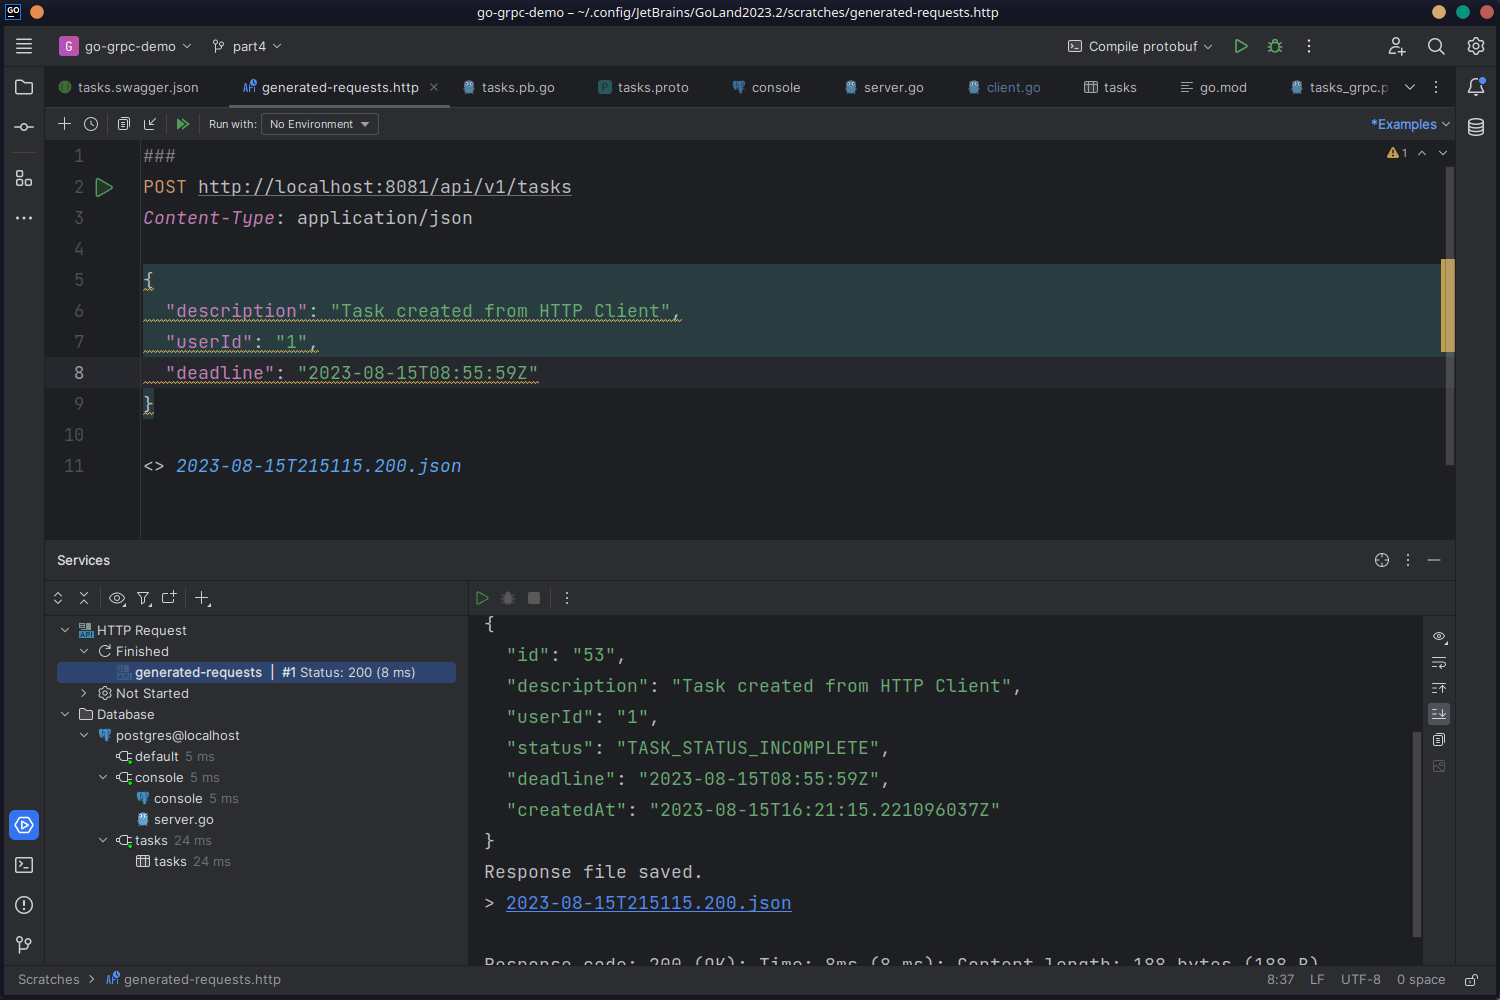Open the Terminal tool window
The image size is (1500, 1000).
[x=24, y=865]
